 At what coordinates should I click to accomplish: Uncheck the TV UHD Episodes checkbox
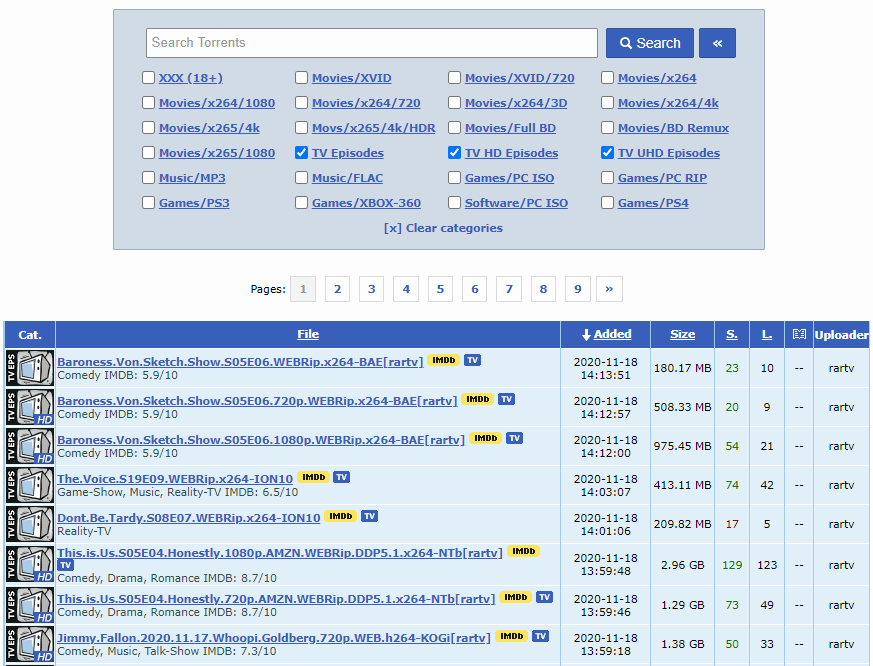[607, 153]
